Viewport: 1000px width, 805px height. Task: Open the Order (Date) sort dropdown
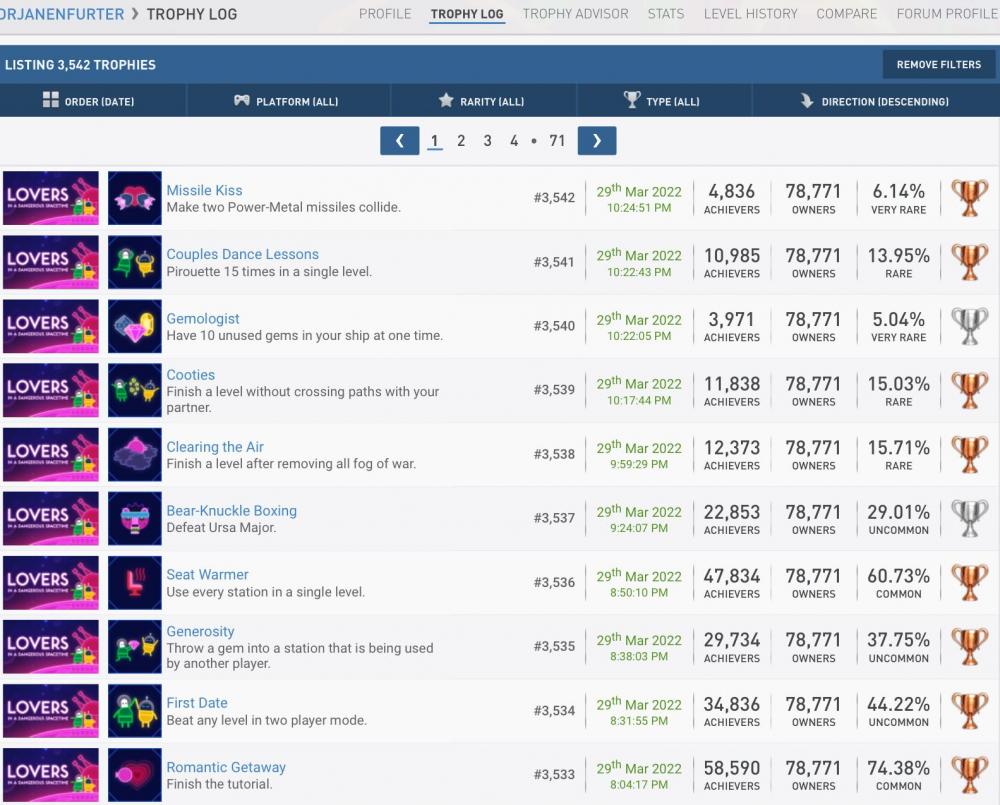tap(89, 101)
